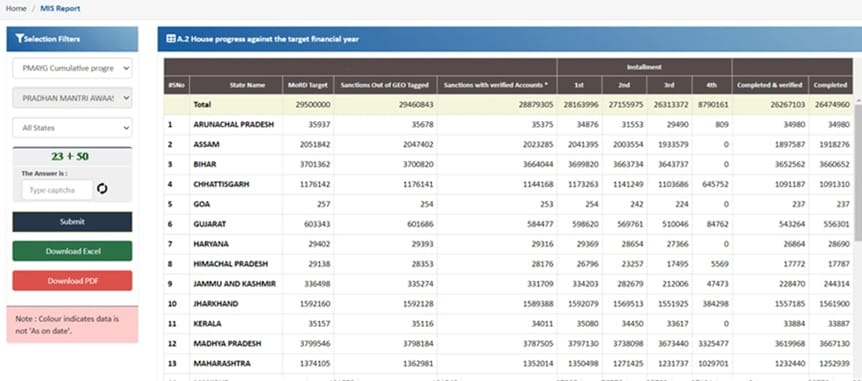
Task: Click the 3rd installment column header
Action: (x=669, y=85)
